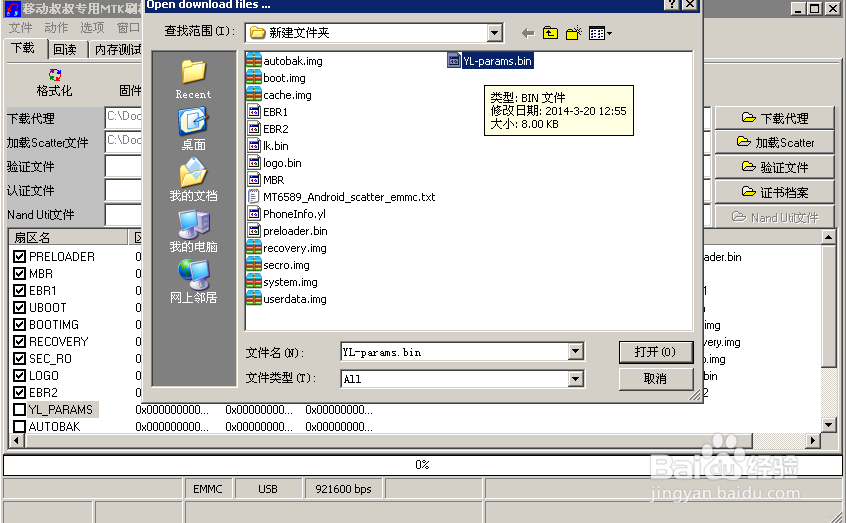
Task: Click the 证书档案 button
Action: coord(774,192)
